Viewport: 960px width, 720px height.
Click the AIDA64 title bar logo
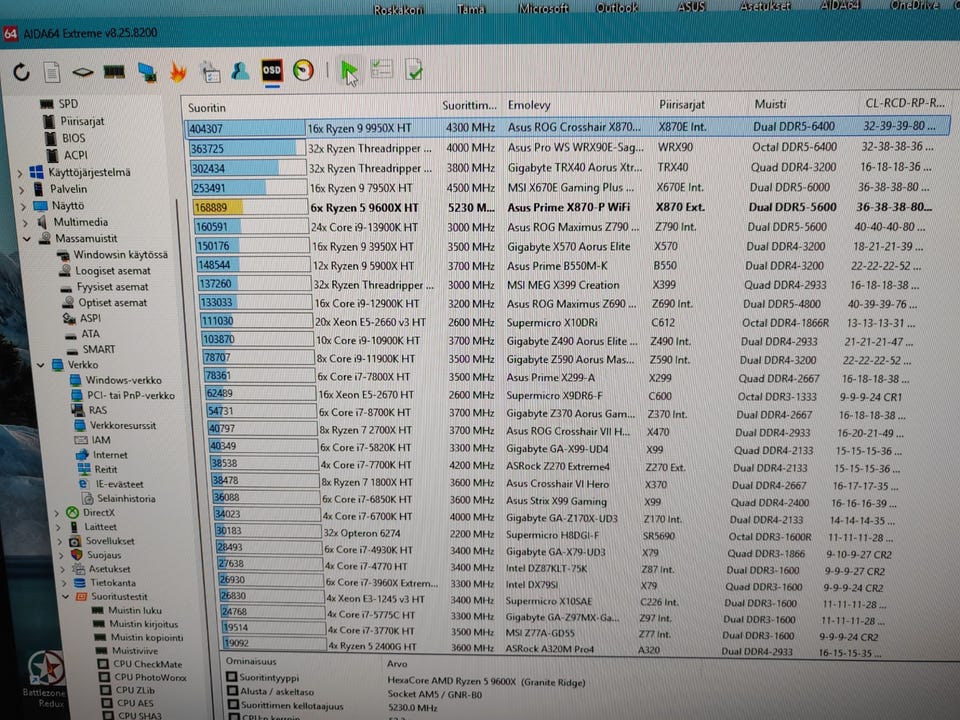pos(10,34)
